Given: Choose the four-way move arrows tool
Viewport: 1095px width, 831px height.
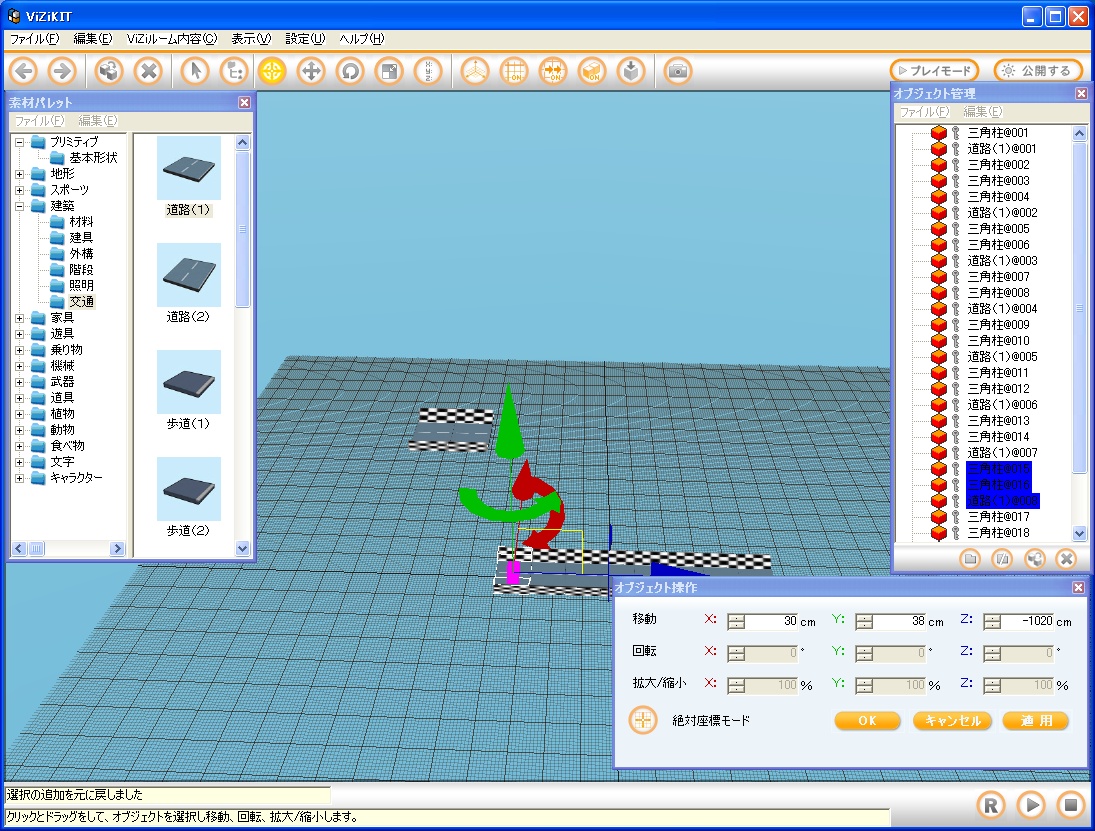Looking at the screenshot, I should coord(311,71).
